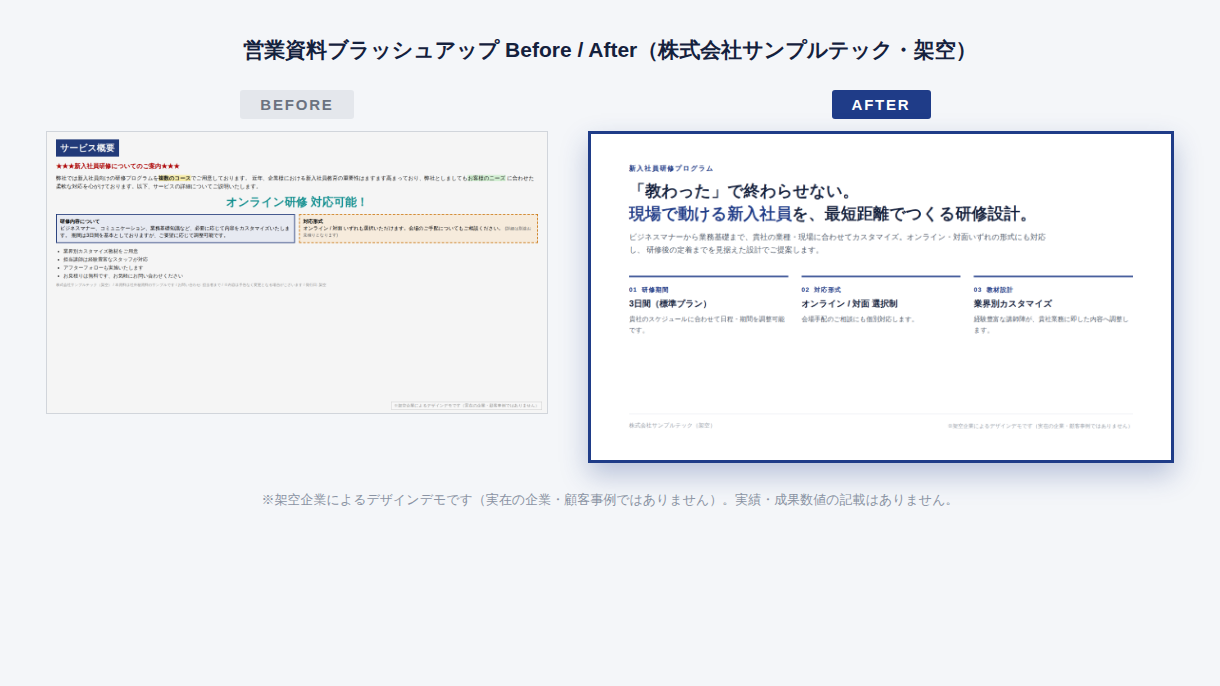Click the お客様のニーズ green highlighted text

tap(486, 178)
